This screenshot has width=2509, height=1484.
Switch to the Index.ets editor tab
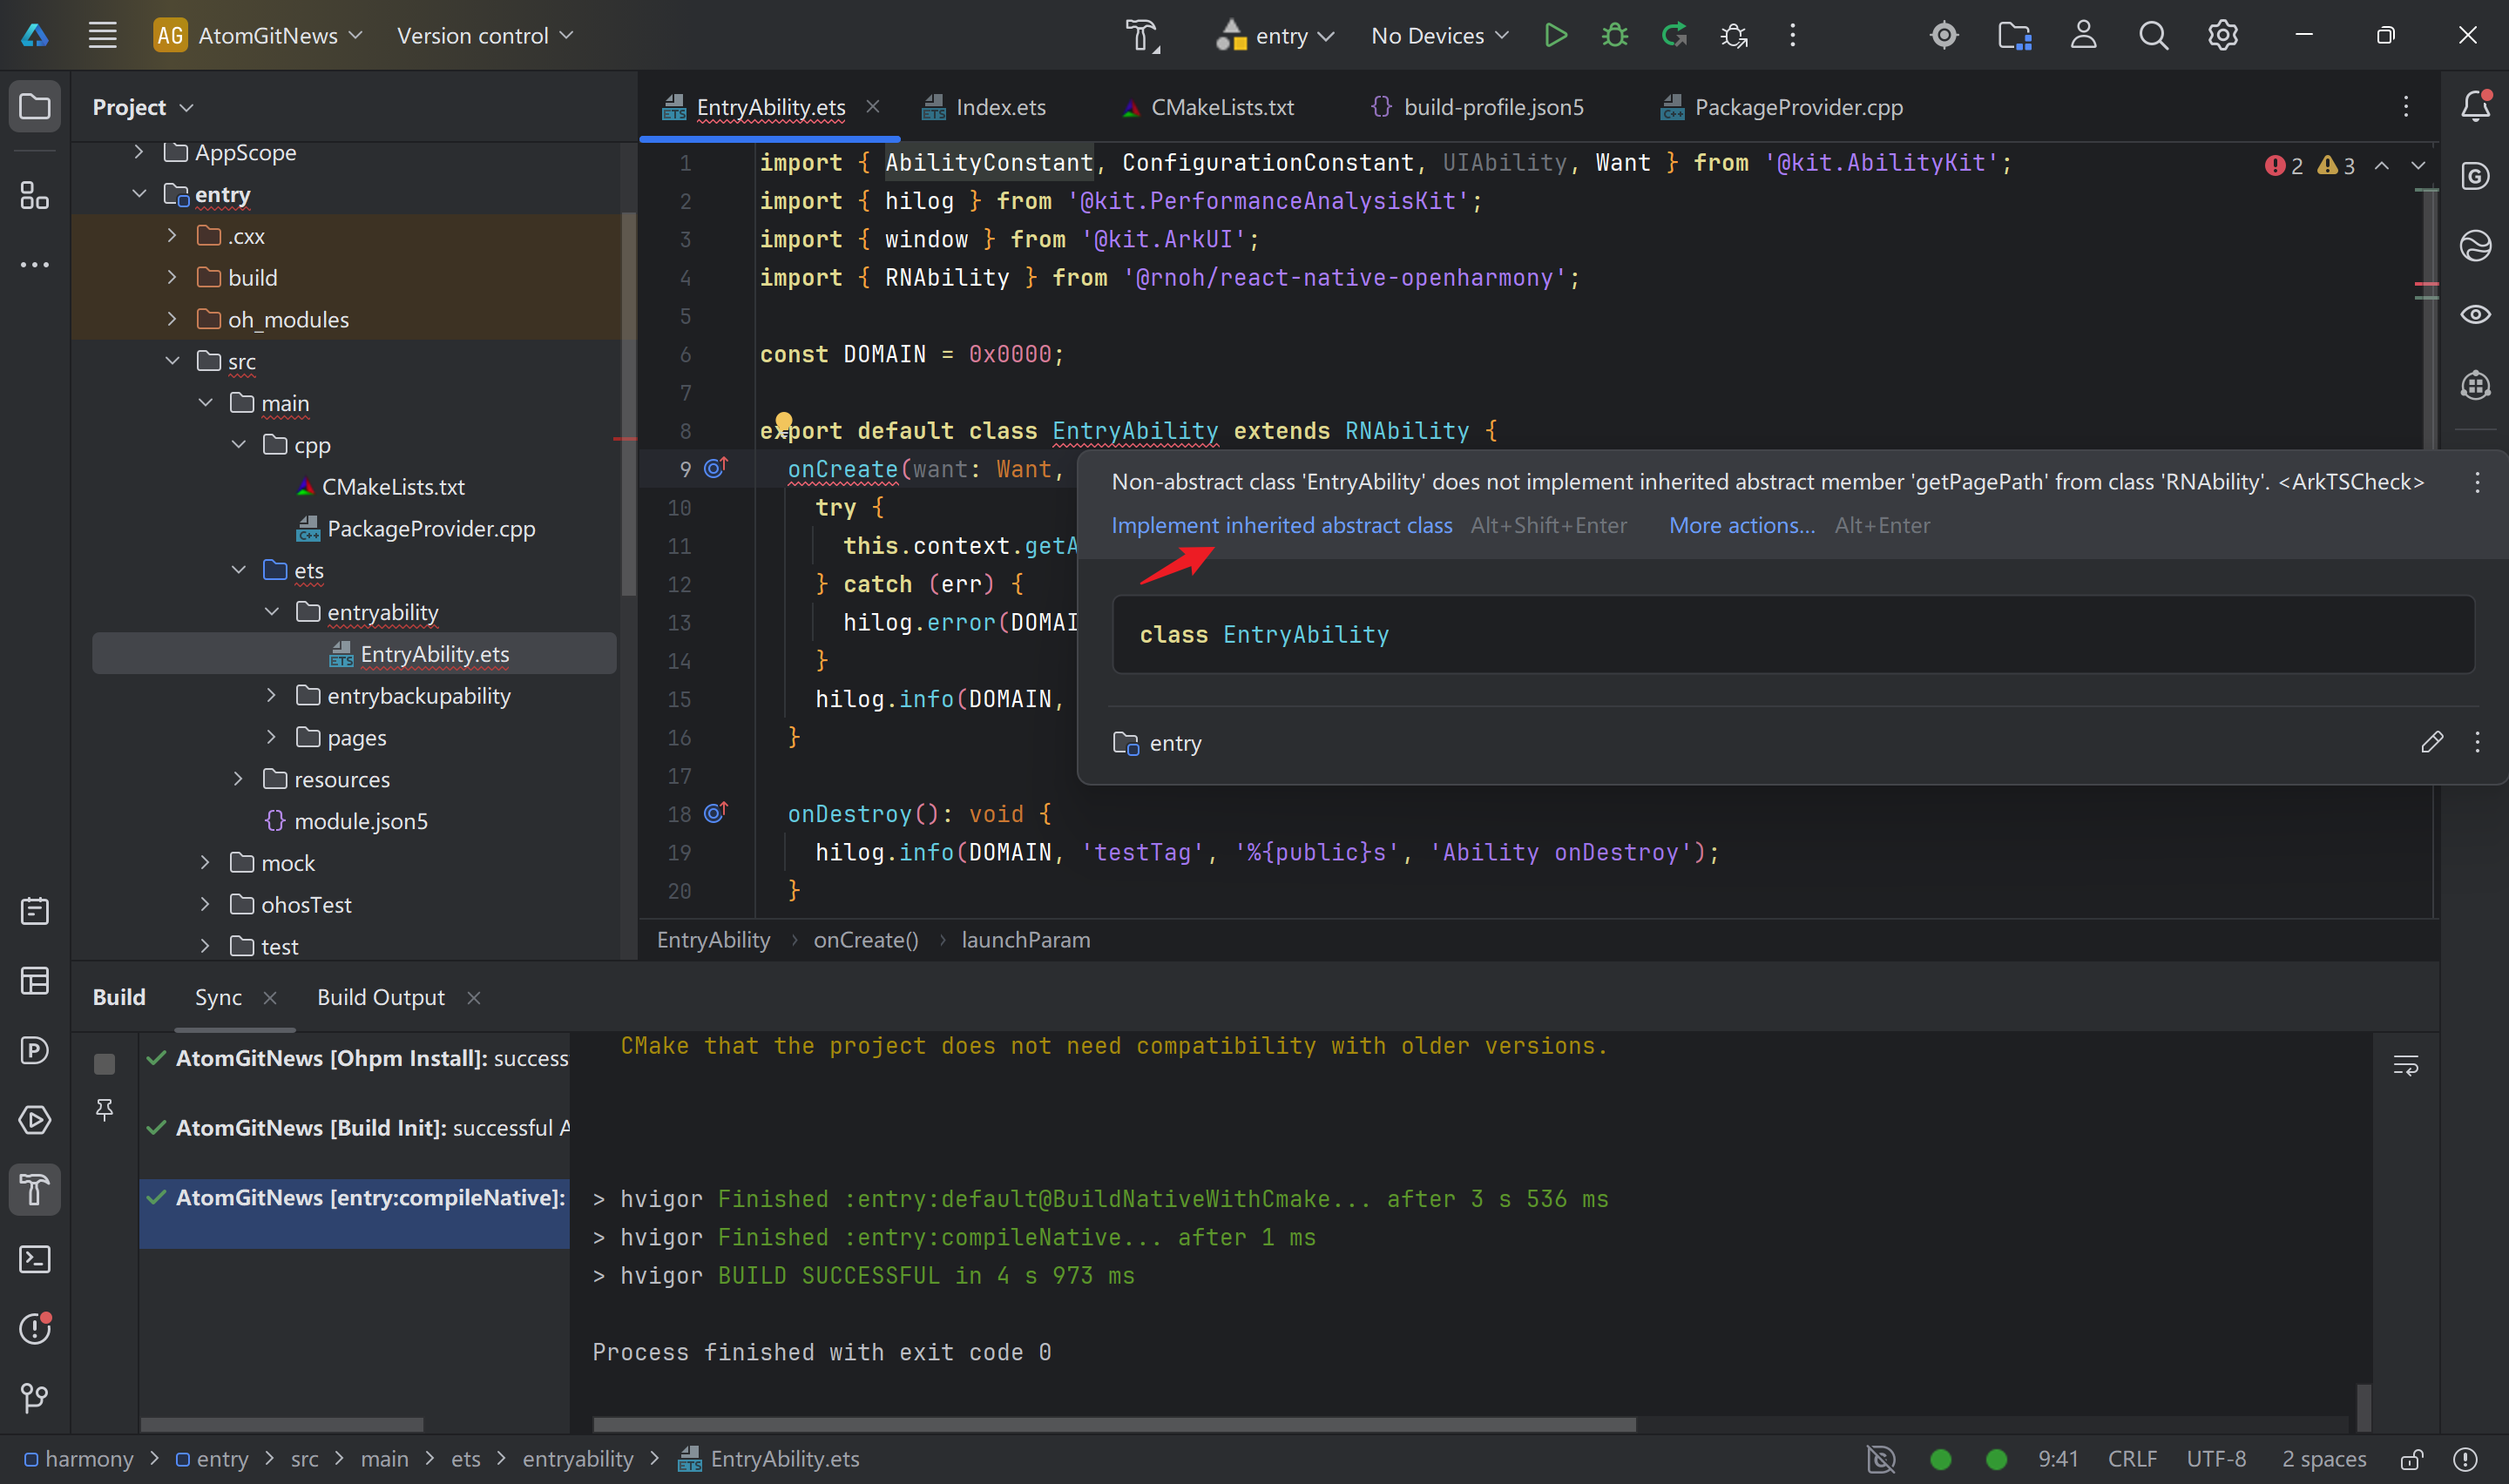[x=999, y=107]
